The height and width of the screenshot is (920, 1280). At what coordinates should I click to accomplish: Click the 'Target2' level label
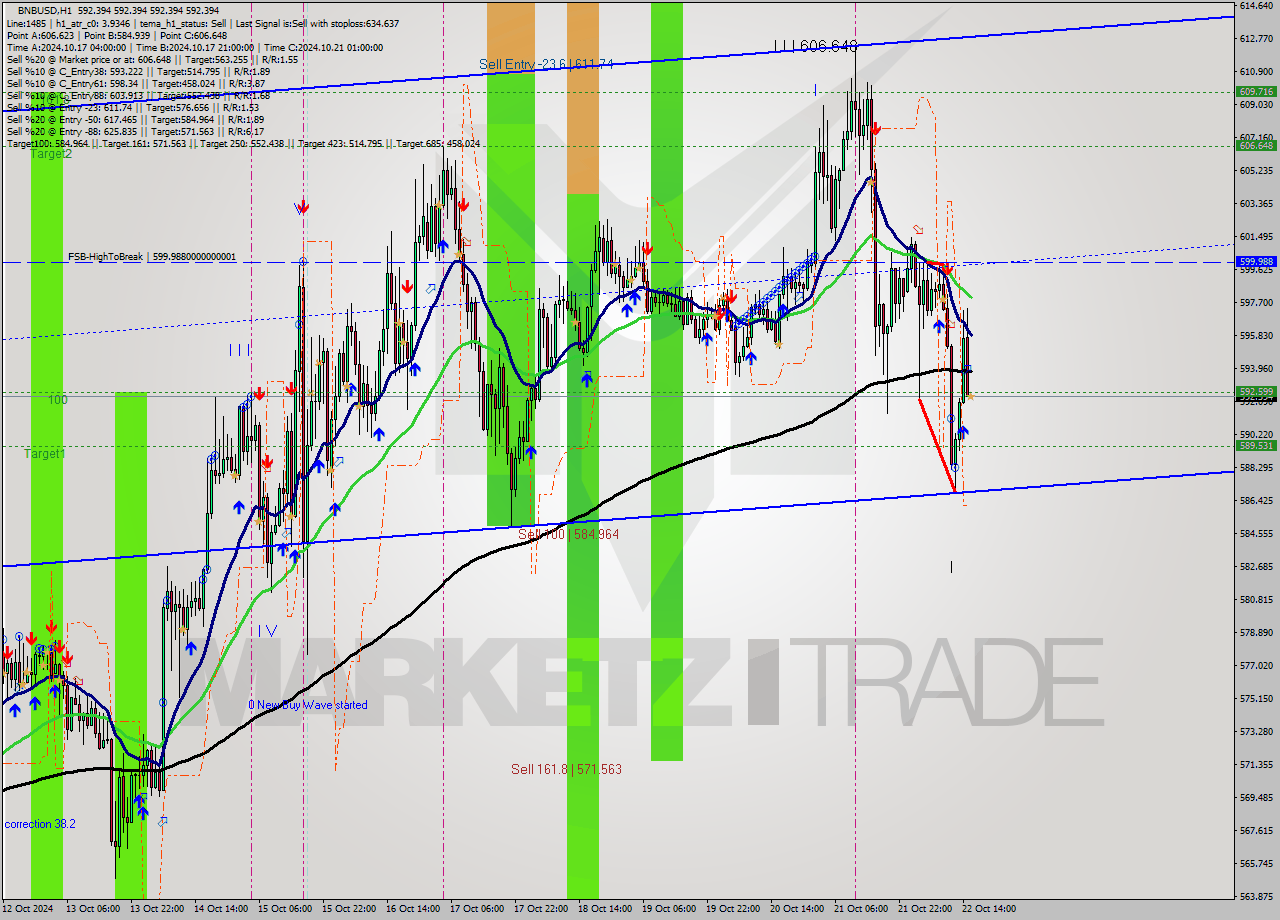pyautogui.click(x=50, y=153)
